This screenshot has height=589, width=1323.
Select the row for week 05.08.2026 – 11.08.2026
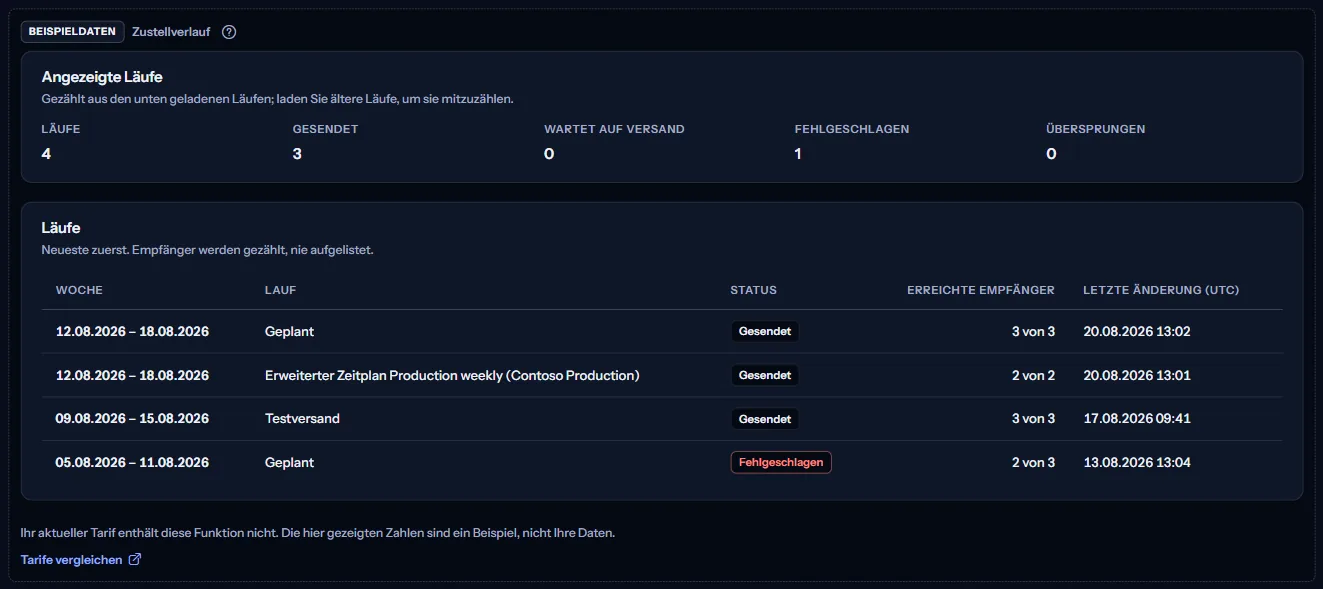(x=662, y=462)
